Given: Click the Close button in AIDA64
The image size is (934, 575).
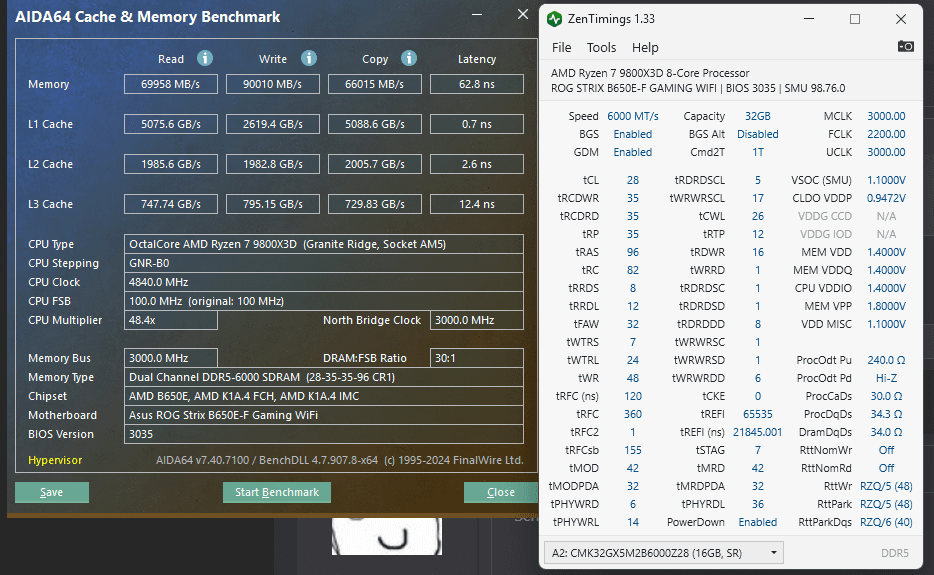Looking at the screenshot, I should pyautogui.click(x=500, y=492).
